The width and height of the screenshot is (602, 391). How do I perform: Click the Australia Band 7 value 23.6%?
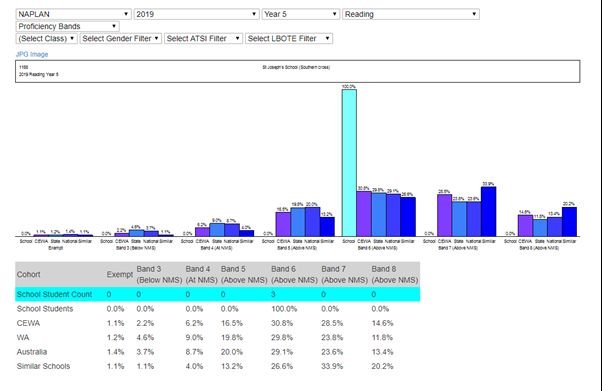click(x=332, y=352)
